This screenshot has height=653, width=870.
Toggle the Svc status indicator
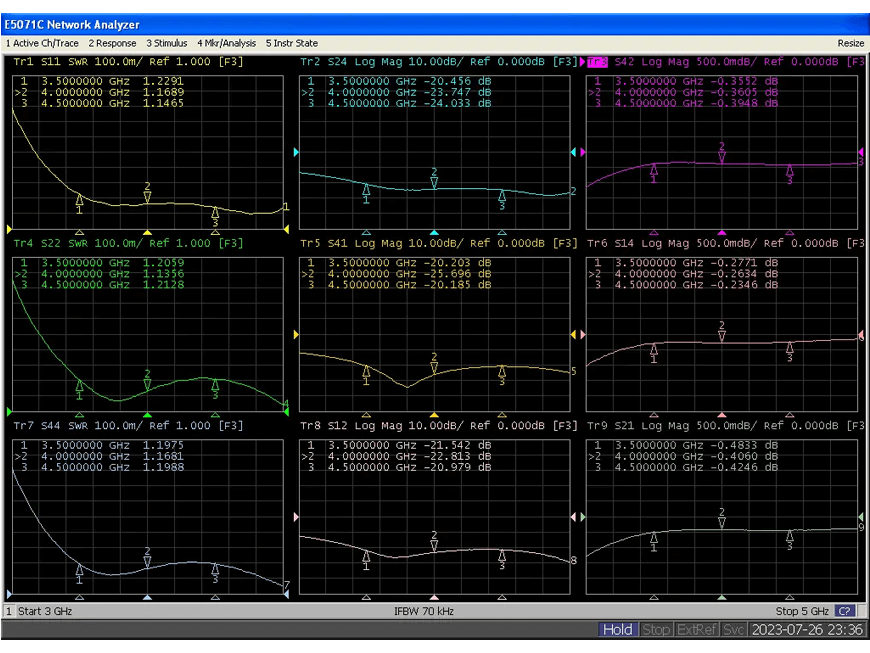(733, 629)
